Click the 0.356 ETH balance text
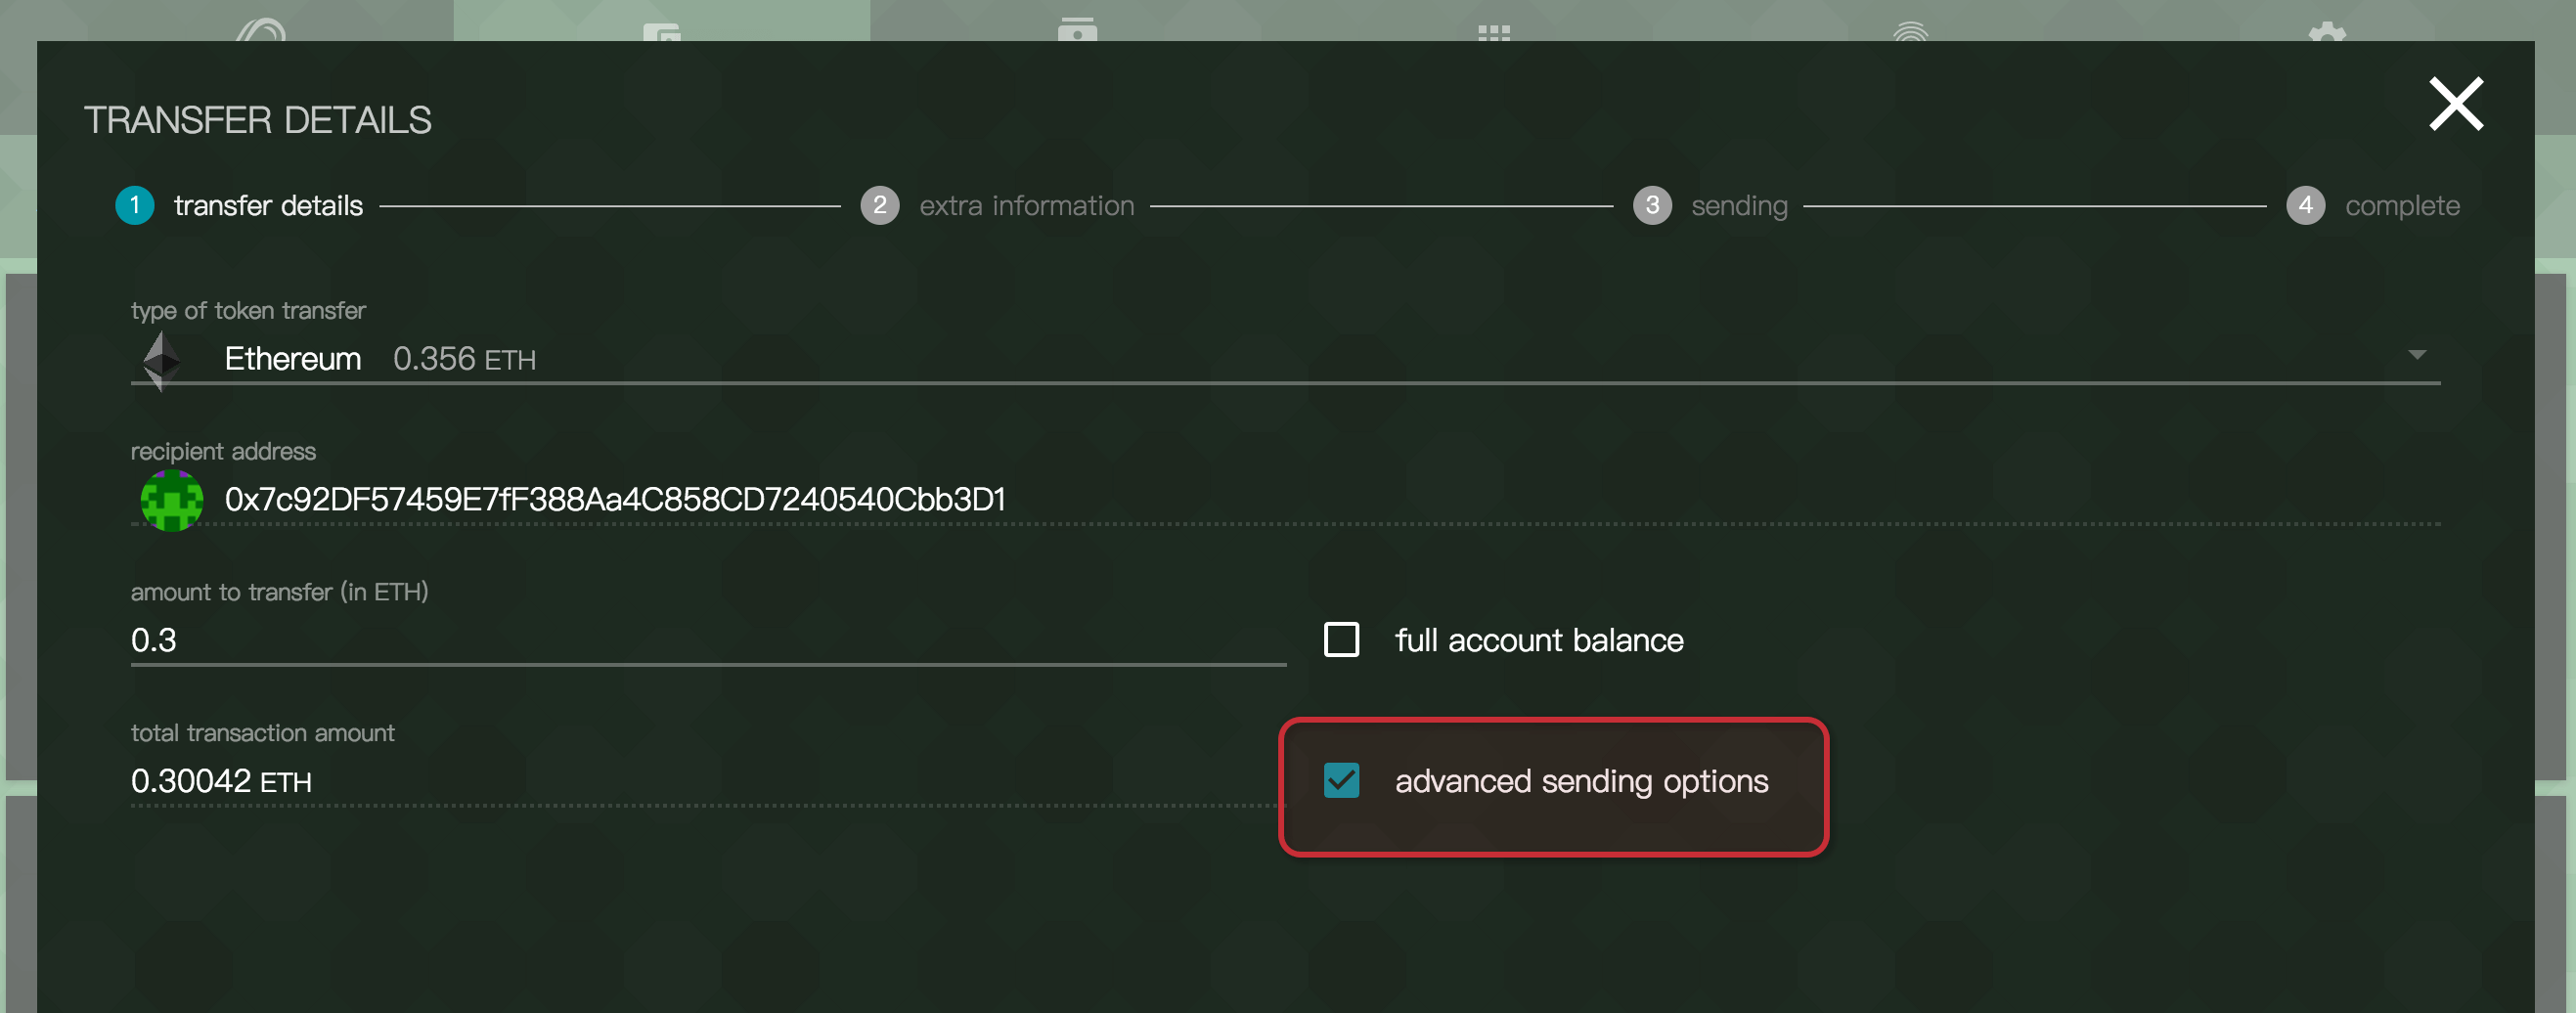This screenshot has height=1013, width=2576. tap(464, 359)
